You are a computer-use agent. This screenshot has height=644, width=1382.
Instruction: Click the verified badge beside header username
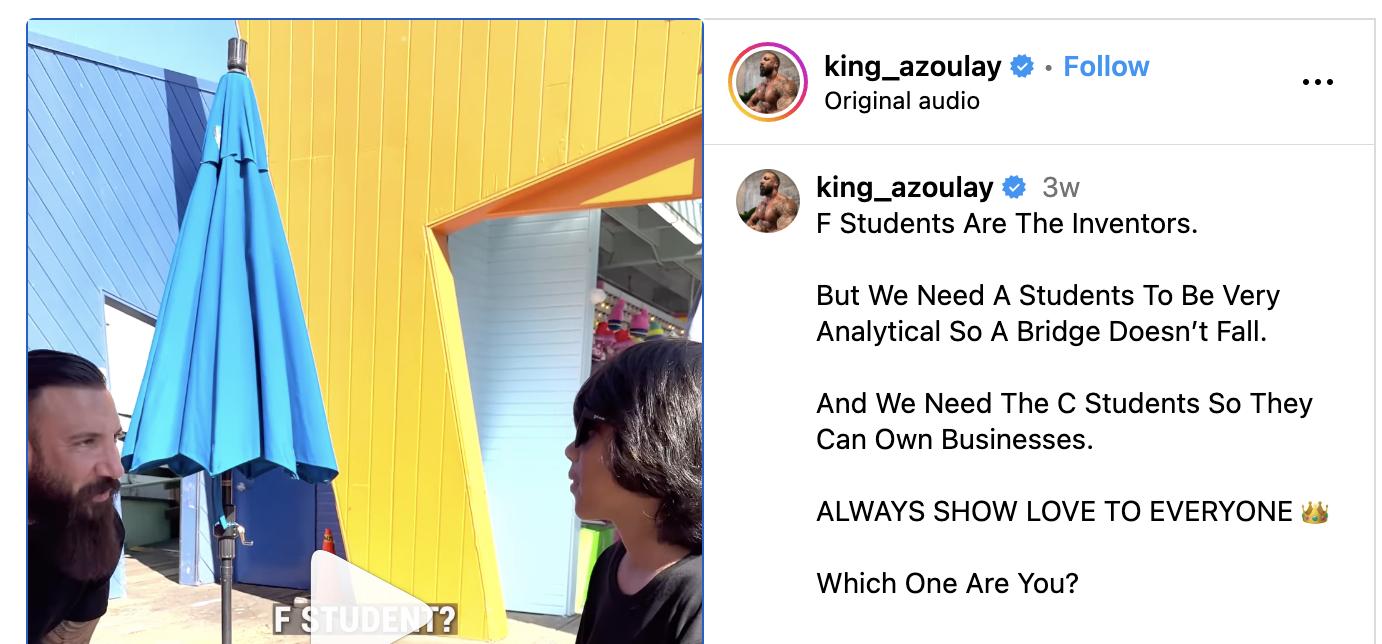coord(1022,67)
